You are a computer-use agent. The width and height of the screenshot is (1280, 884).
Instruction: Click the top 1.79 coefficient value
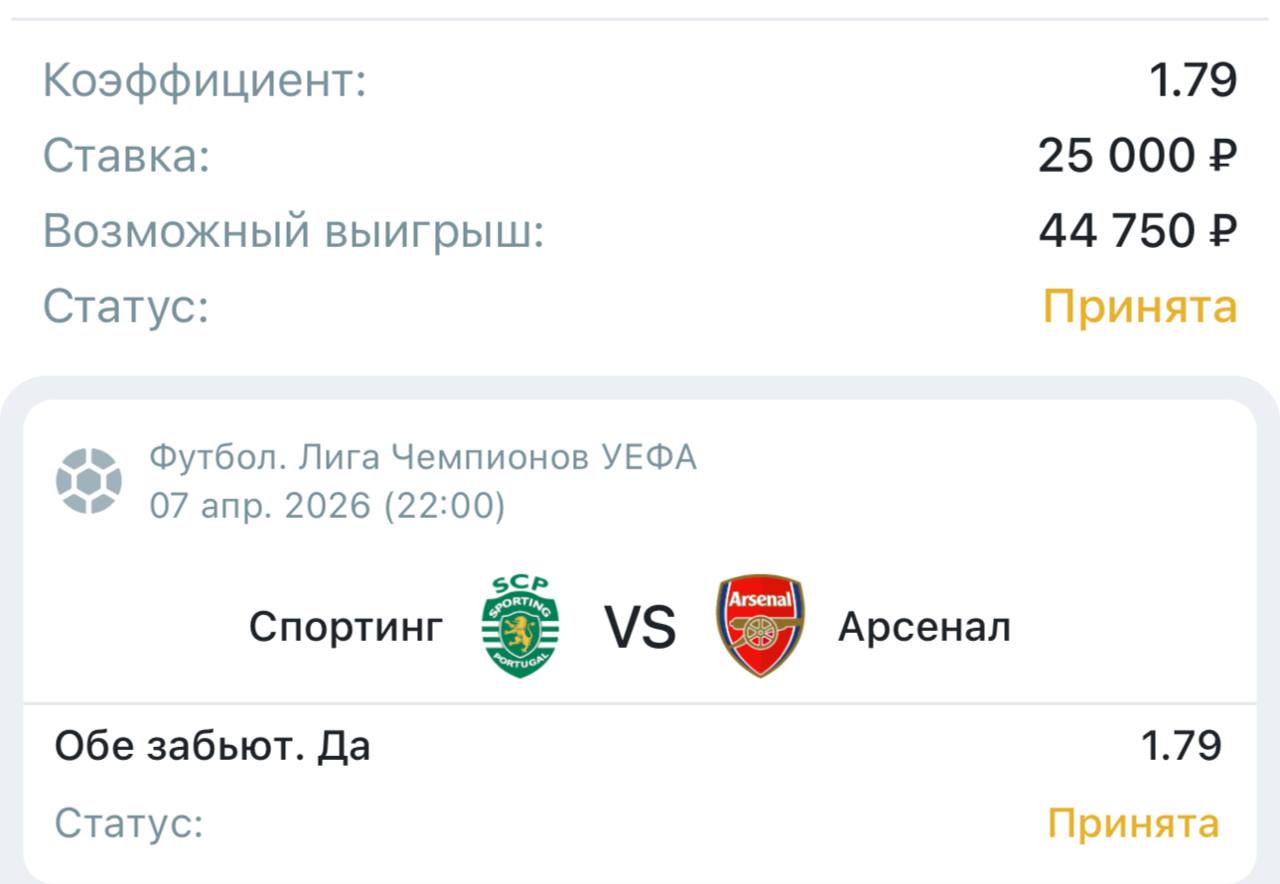pyautogui.click(x=1192, y=82)
